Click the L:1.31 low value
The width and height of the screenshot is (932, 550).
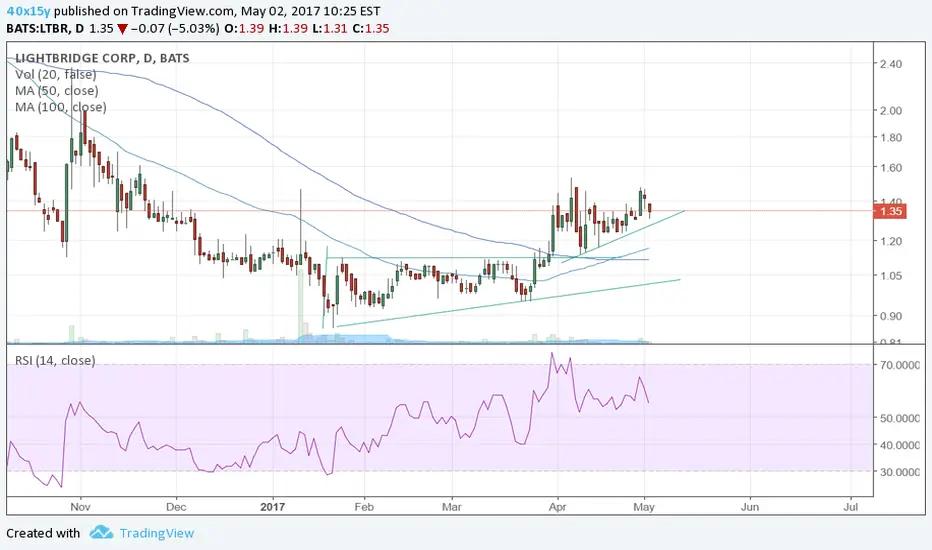tap(330, 28)
